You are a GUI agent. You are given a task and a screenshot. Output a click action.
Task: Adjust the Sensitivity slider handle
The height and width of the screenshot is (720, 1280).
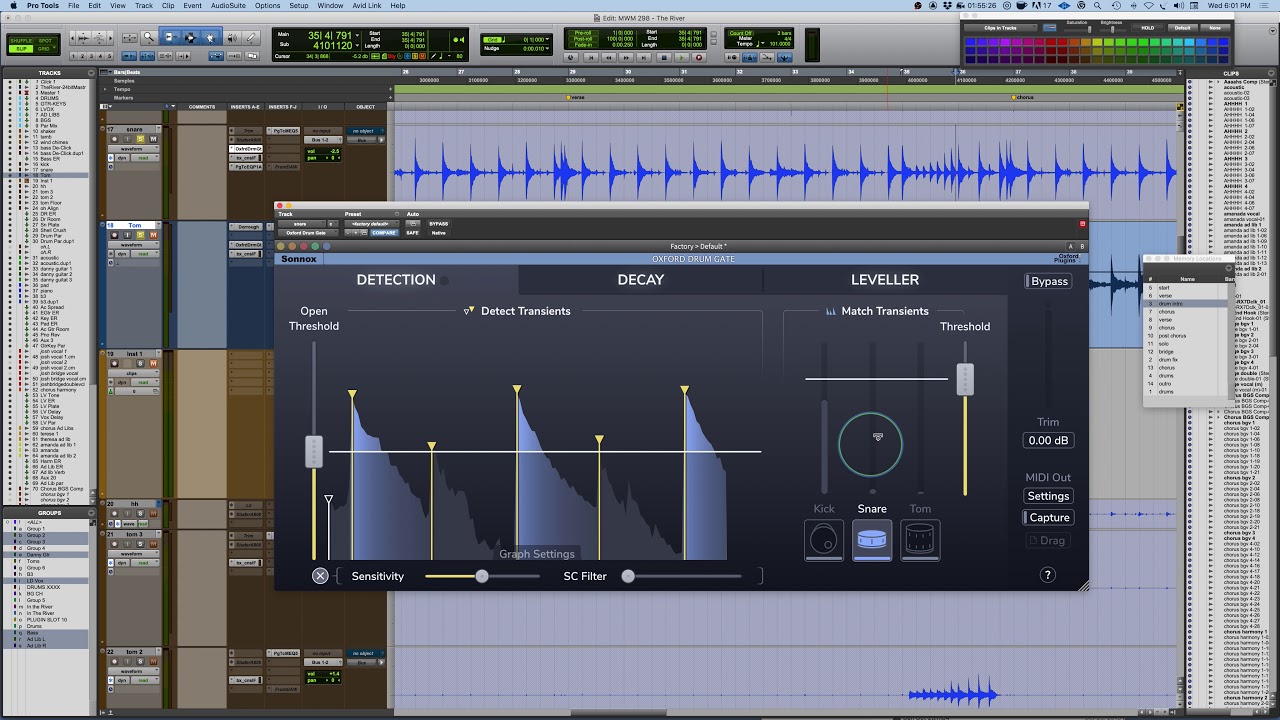pyautogui.click(x=482, y=576)
